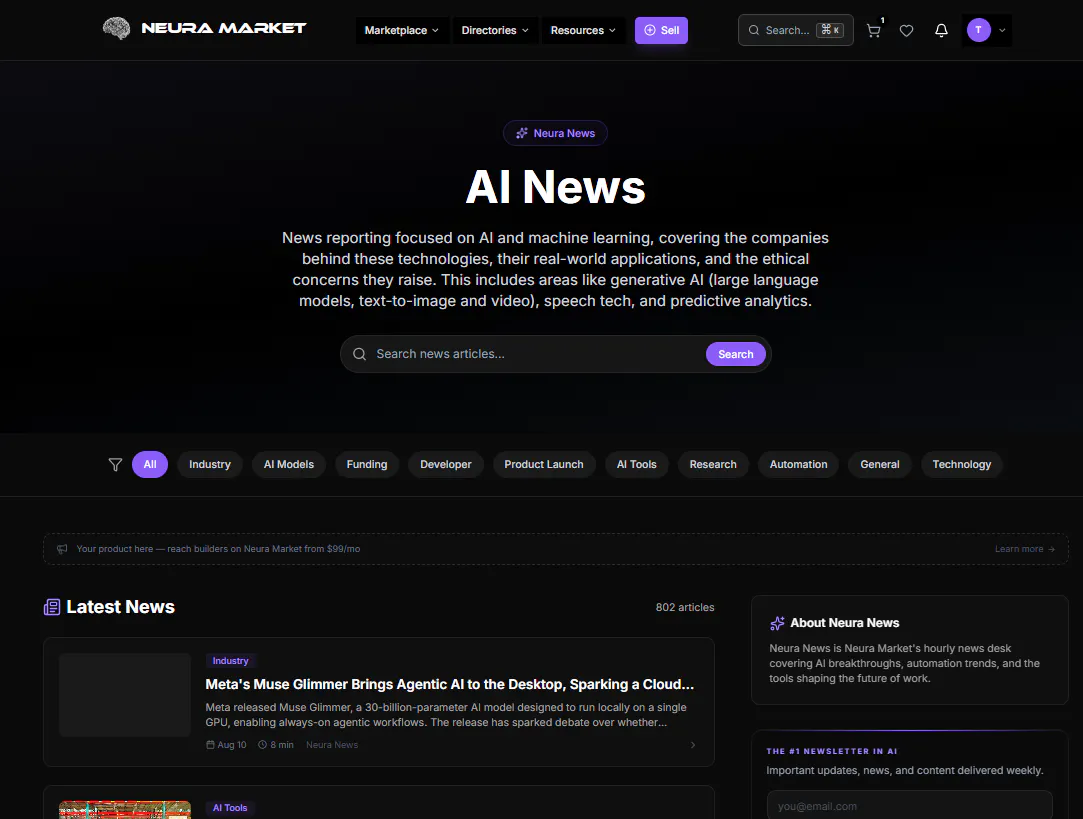Filter news by Developer
This screenshot has width=1083, height=819.
point(445,465)
